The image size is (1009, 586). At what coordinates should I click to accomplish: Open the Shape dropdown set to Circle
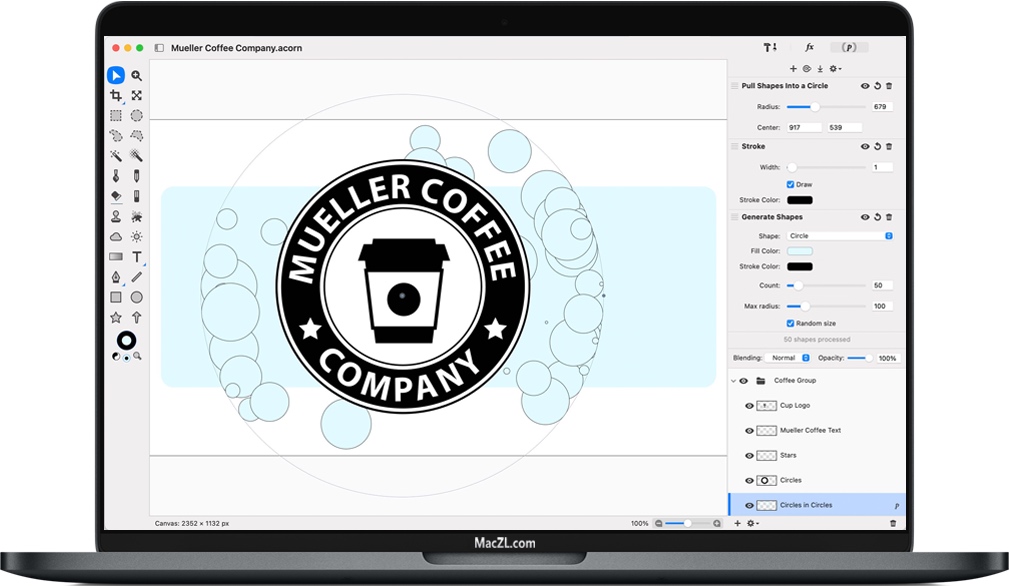(x=842, y=235)
